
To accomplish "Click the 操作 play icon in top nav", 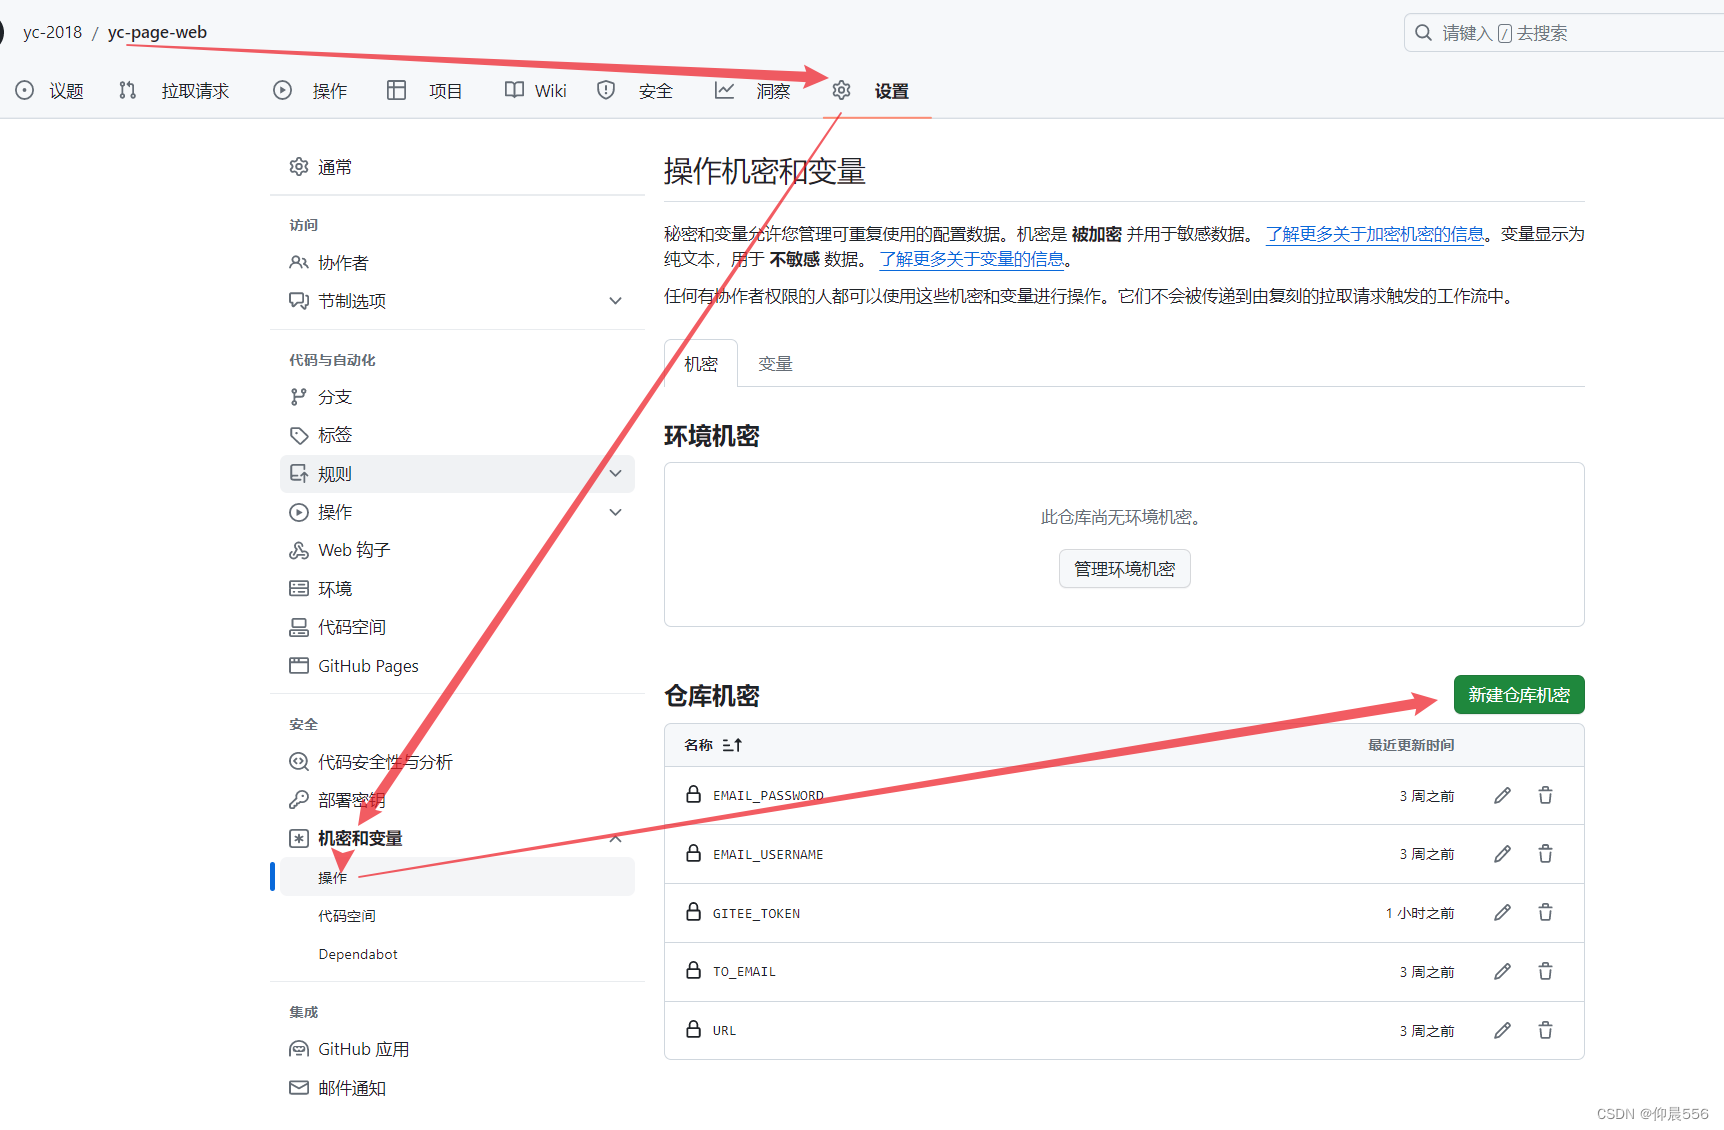I will point(282,90).
